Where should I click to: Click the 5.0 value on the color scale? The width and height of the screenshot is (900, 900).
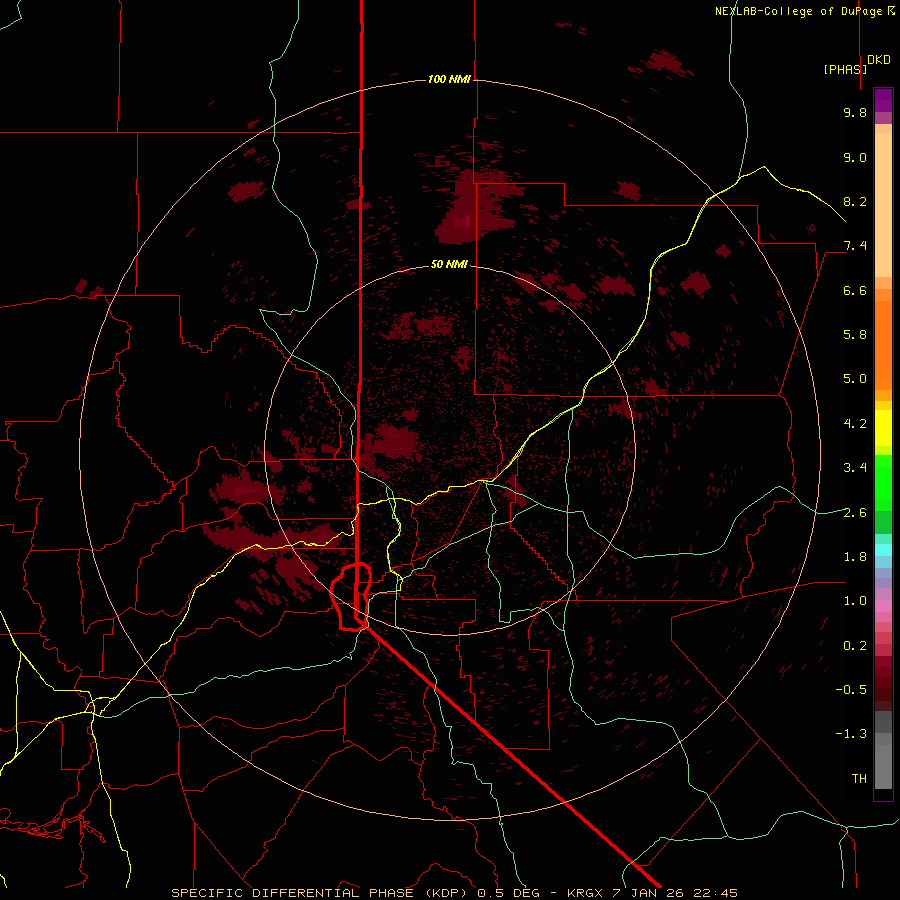(855, 379)
